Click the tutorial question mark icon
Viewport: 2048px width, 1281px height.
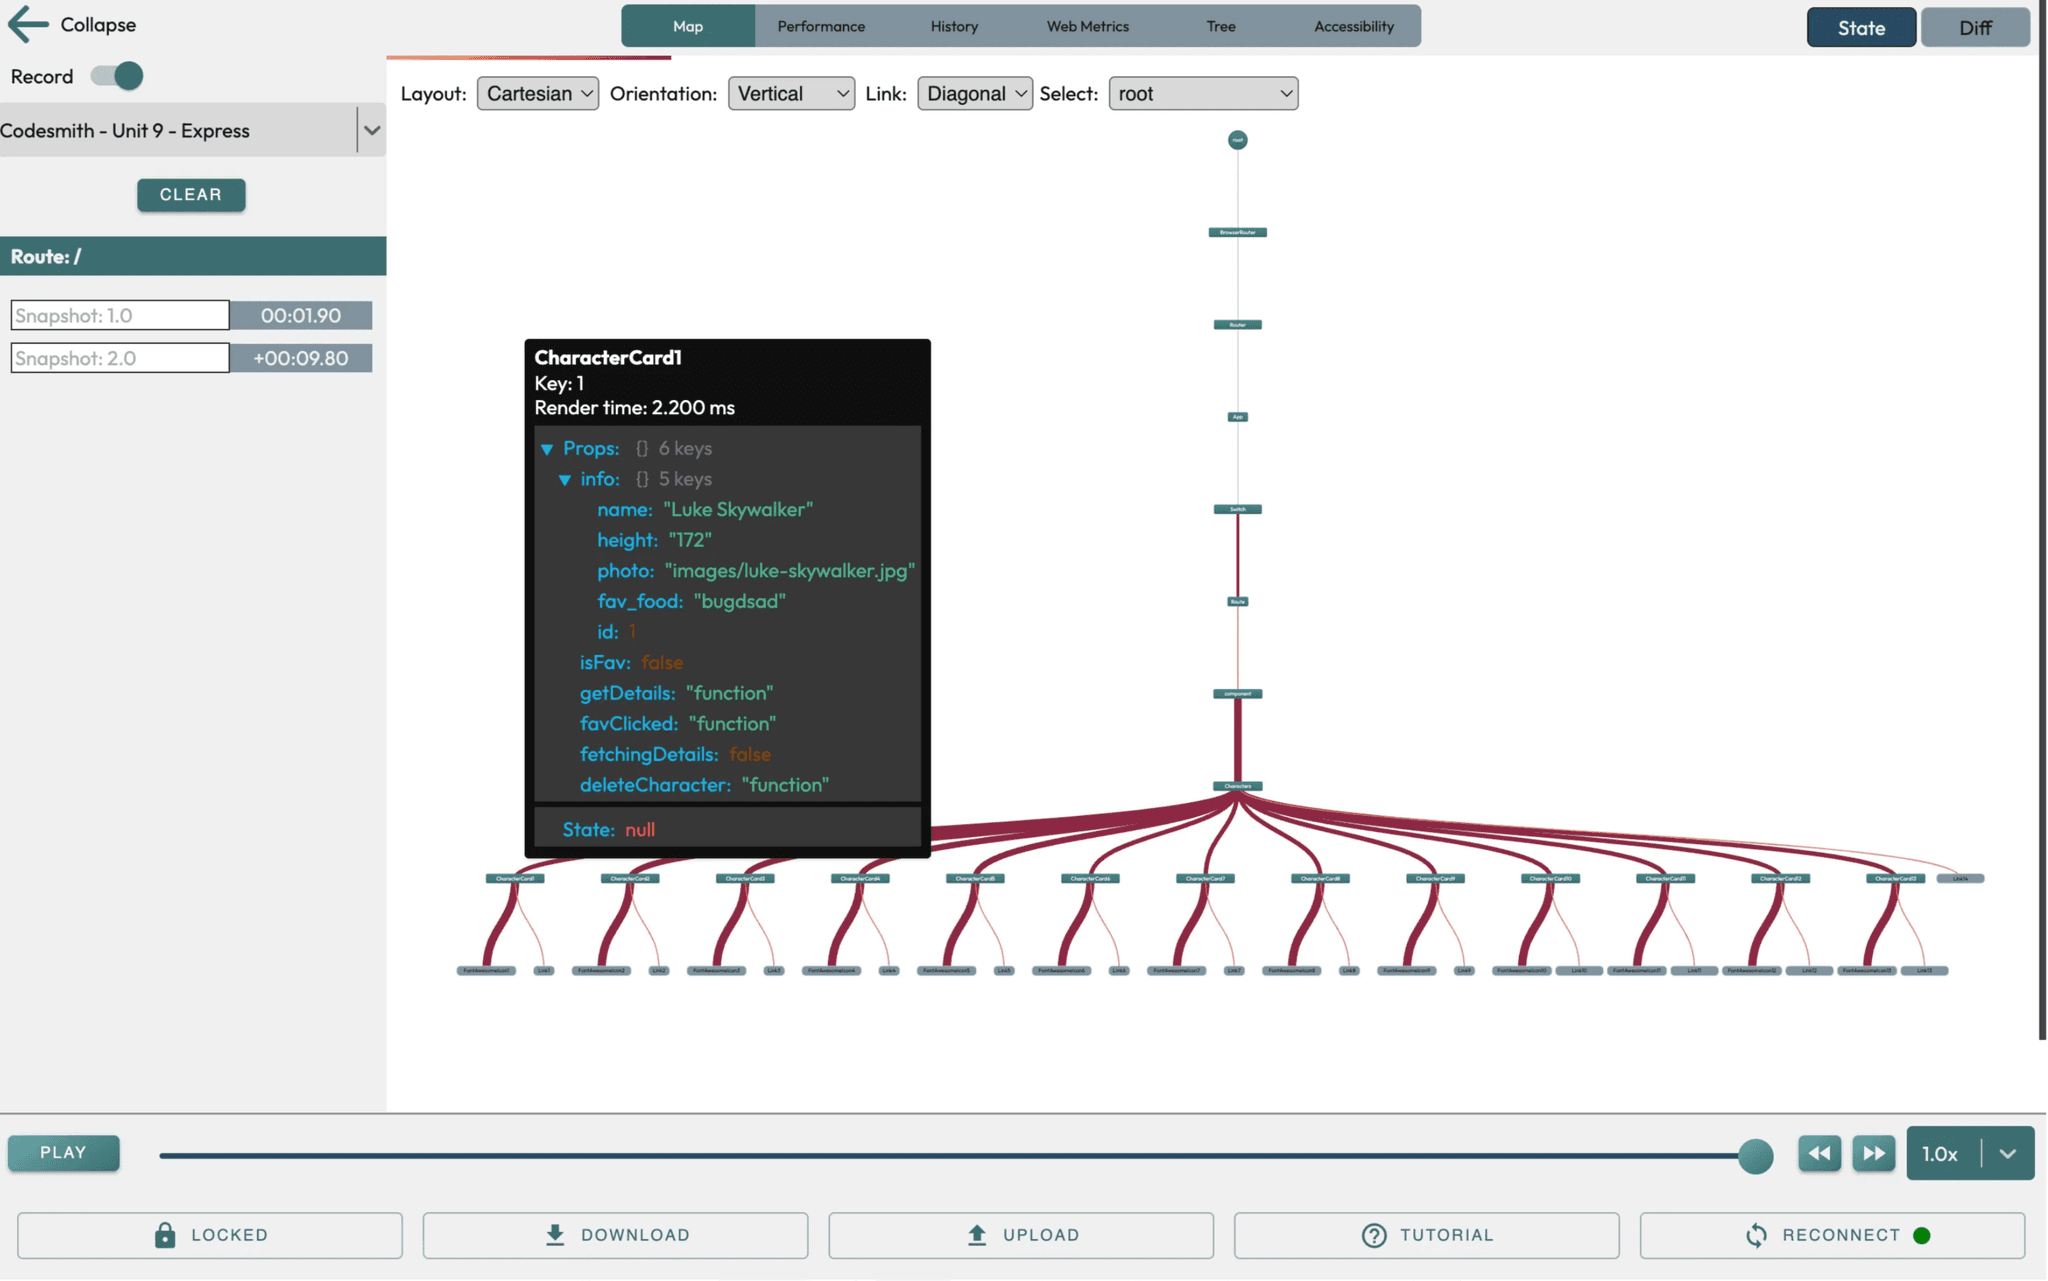(x=1374, y=1235)
